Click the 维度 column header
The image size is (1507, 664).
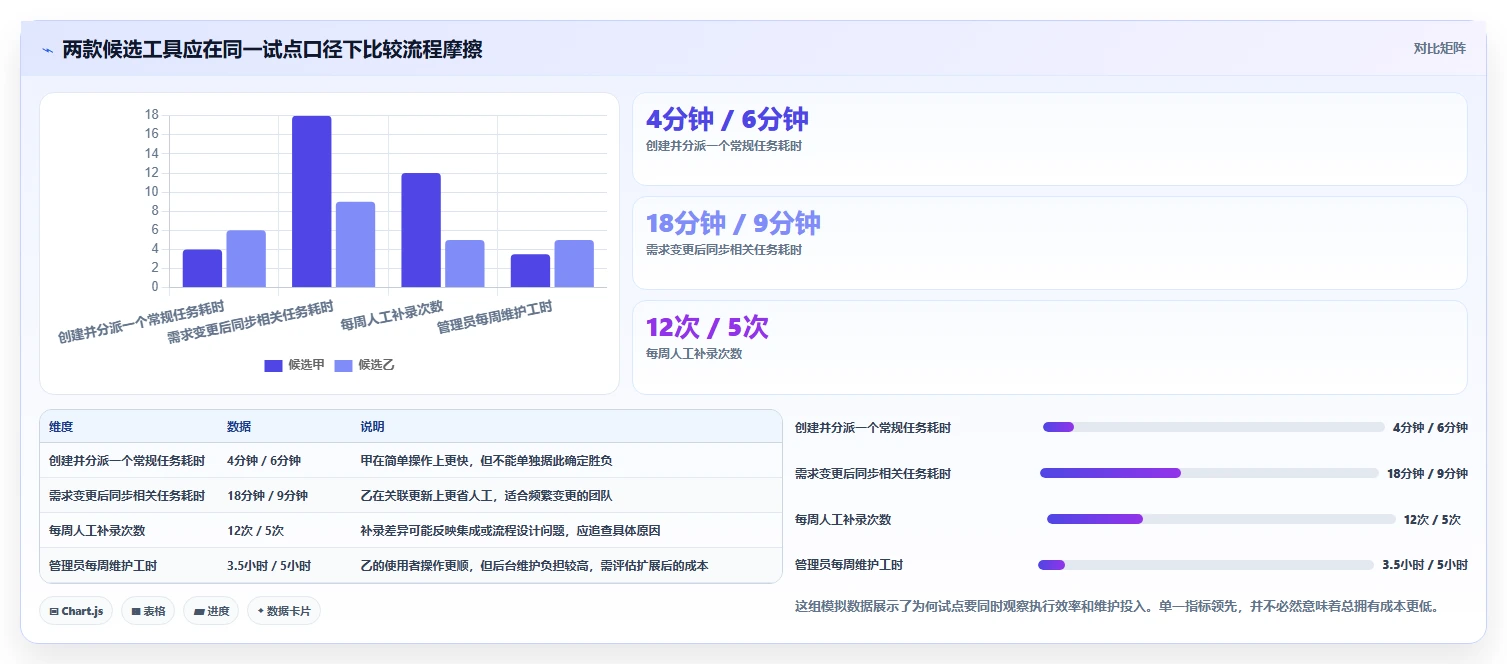click(61, 427)
